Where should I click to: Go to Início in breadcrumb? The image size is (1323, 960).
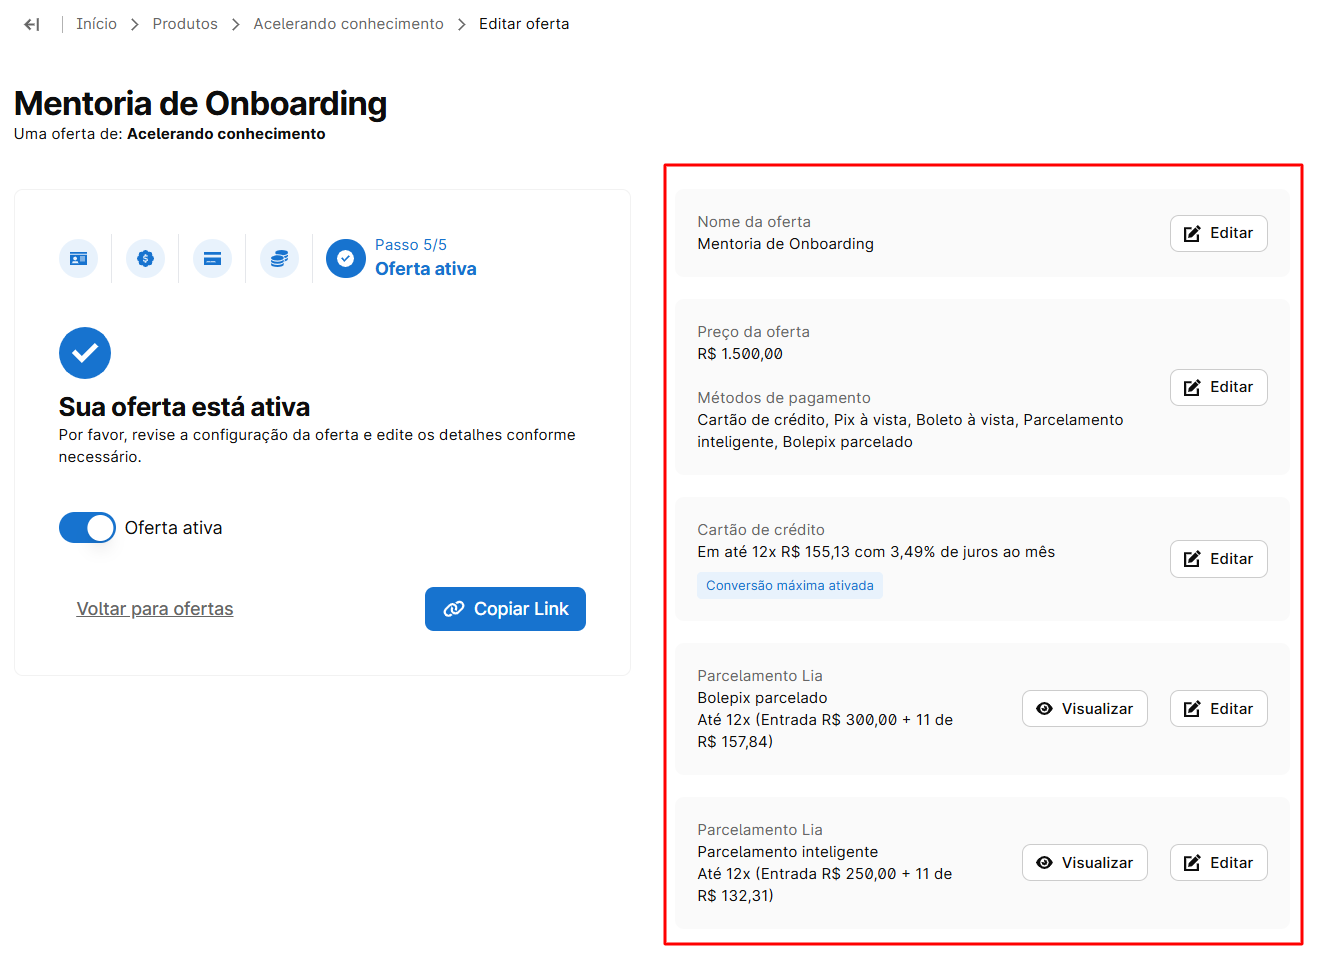pos(96,24)
